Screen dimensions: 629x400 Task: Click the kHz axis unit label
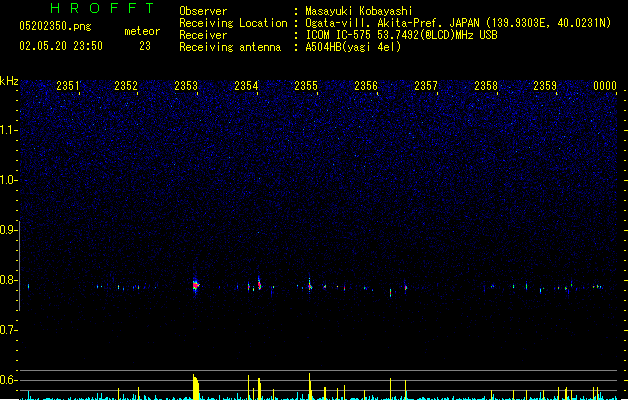point(9,81)
